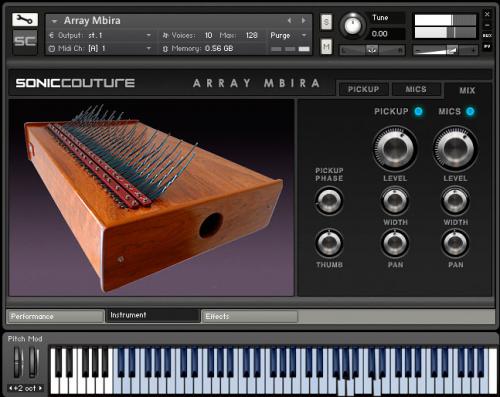This screenshot has height=397, width=500.
Task: Open instrument edit mode via wrench icon
Action: pyautogui.click(x=25, y=20)
